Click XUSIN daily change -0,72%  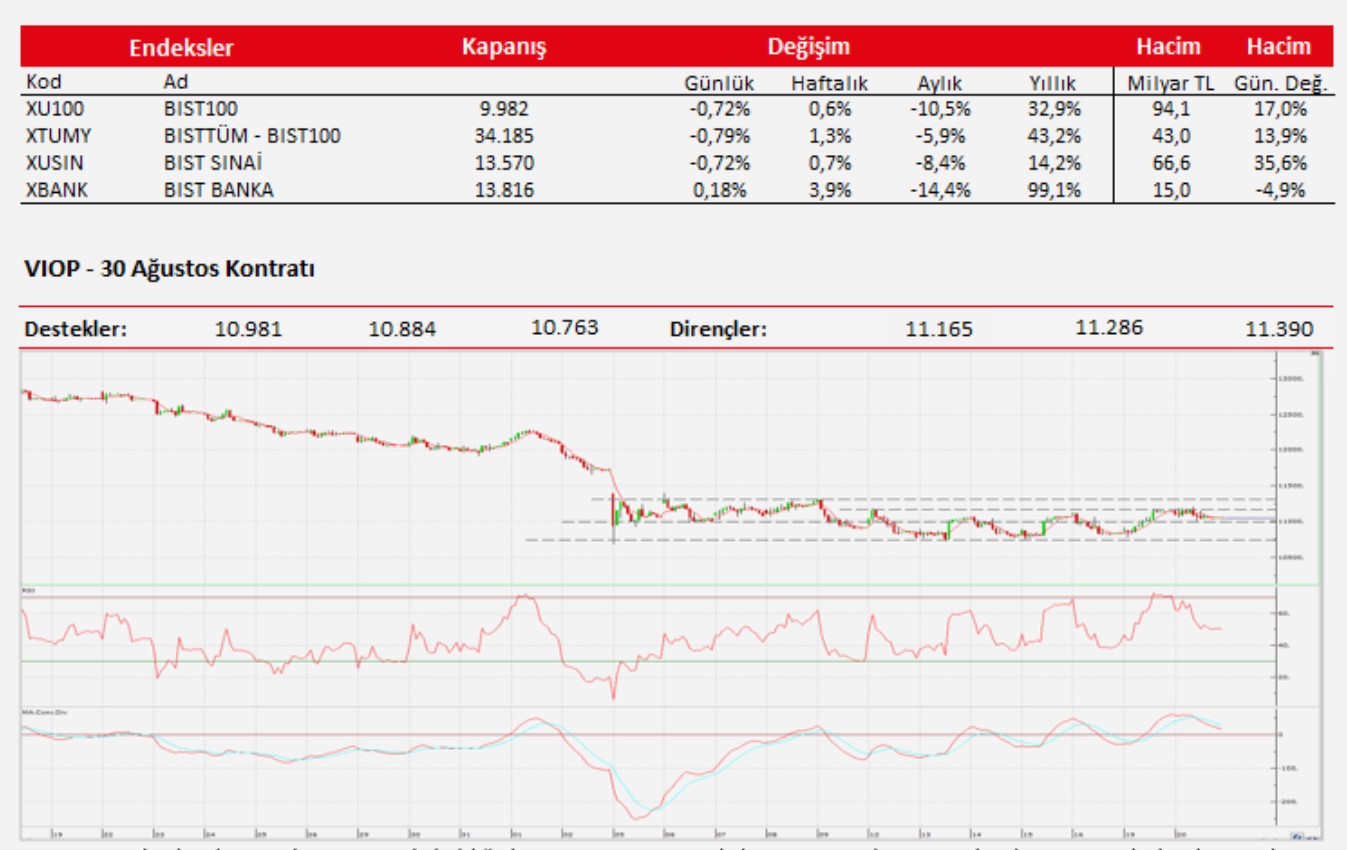[x=719, y=163]
